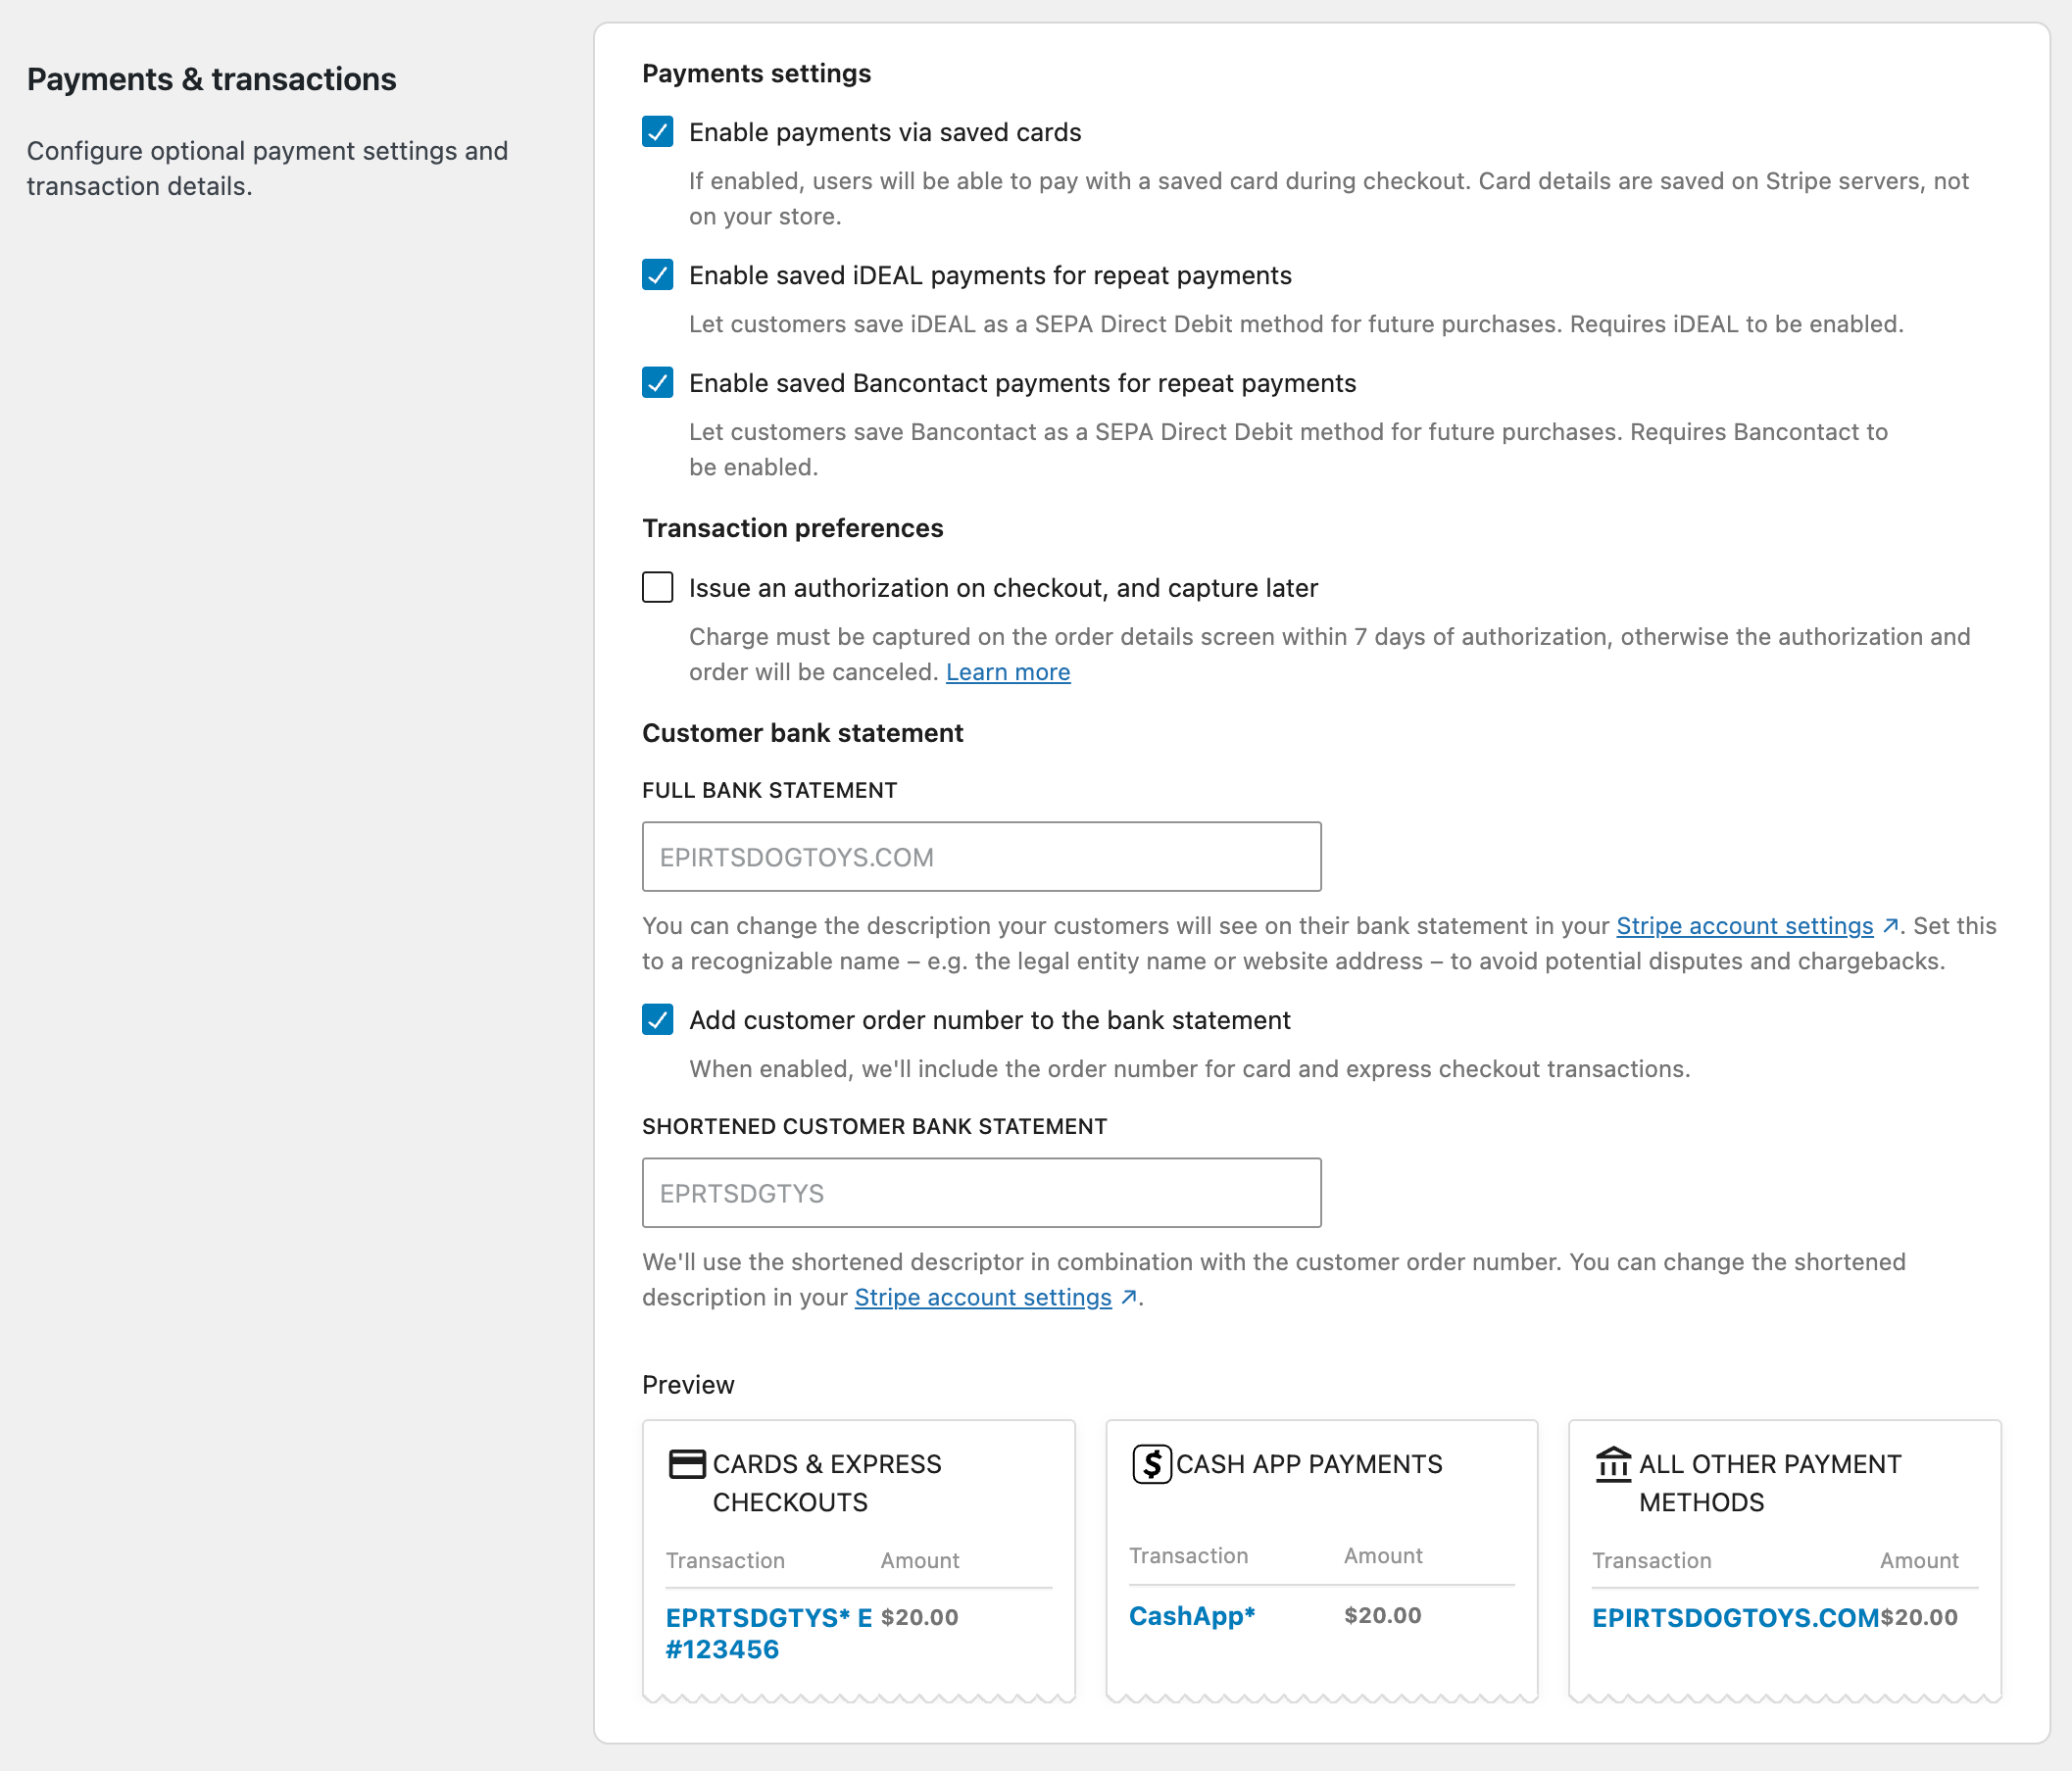Click the CashApp* transaction preview text

click(x=1191, y=1616)
